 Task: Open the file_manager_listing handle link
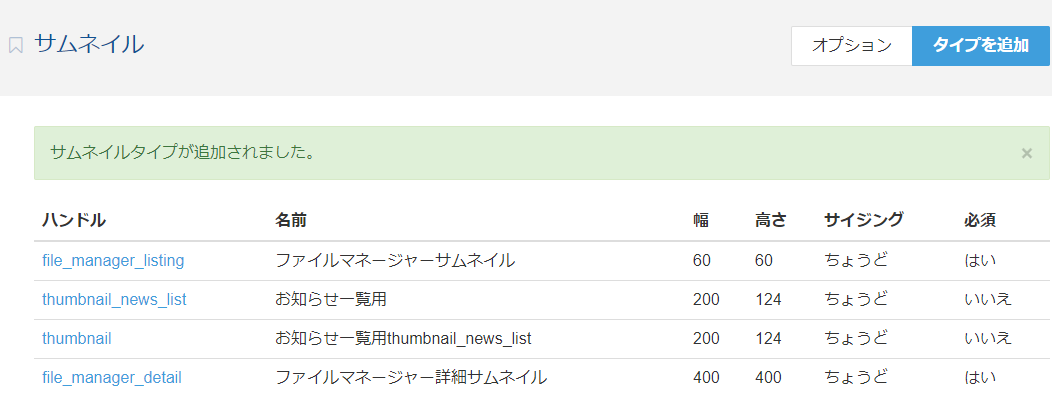pos(113,260)
